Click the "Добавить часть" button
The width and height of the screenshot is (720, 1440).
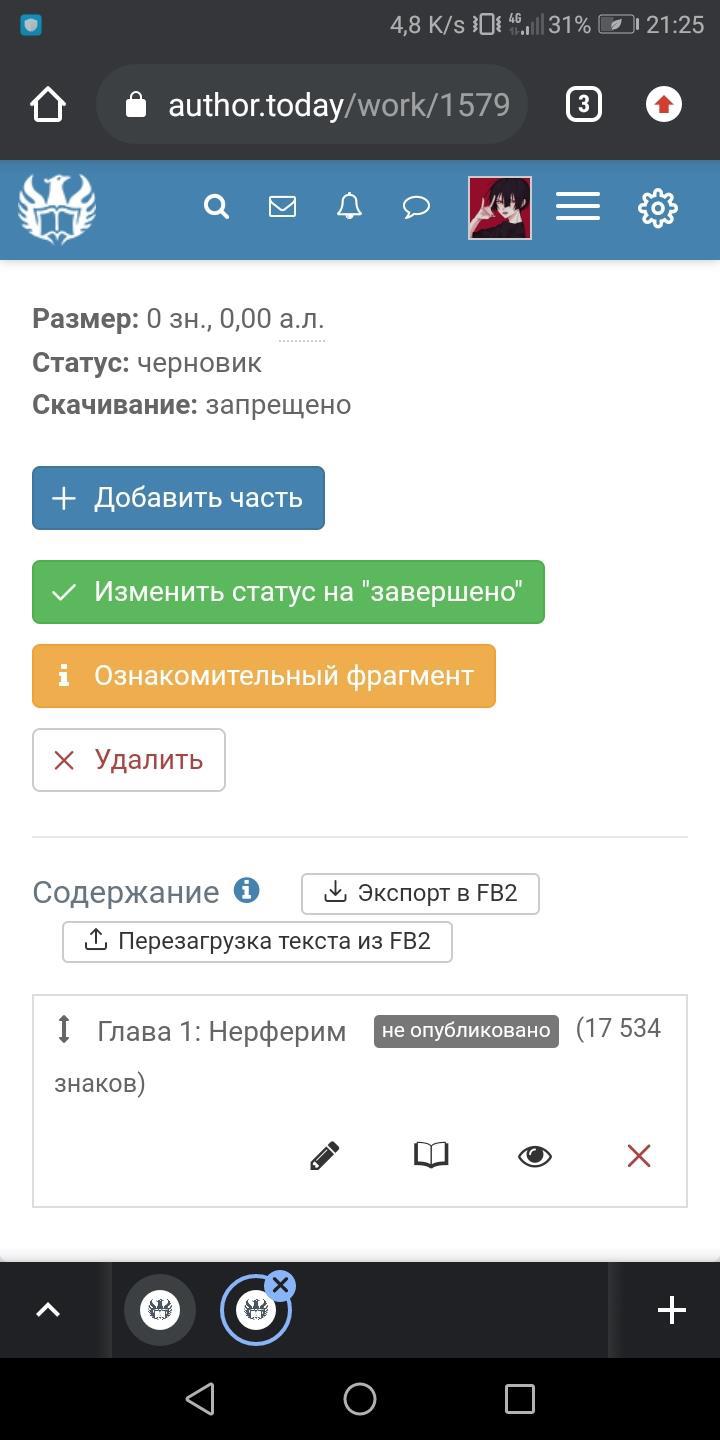pyautogui.click(x=178, y=498)
